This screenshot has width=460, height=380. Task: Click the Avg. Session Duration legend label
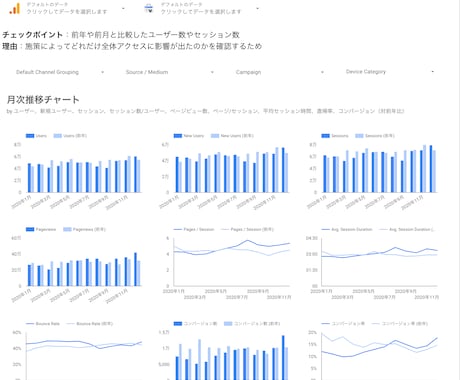click(352, 229)
